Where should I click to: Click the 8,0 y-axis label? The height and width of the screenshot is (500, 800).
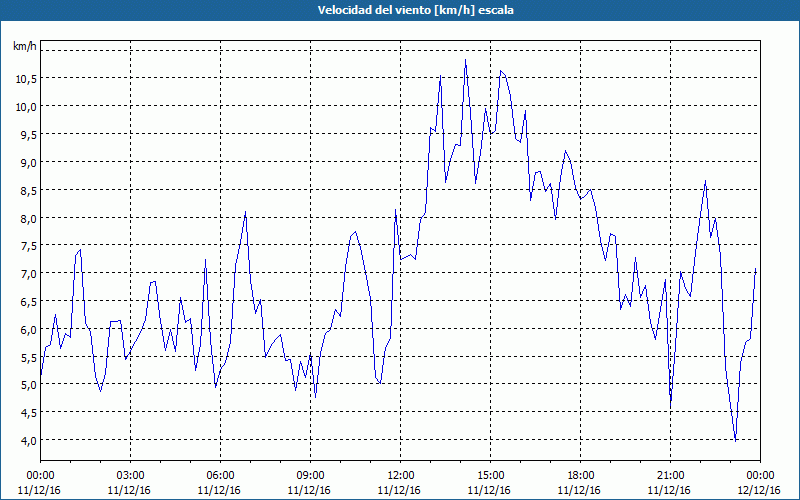(x=28, y=218)
